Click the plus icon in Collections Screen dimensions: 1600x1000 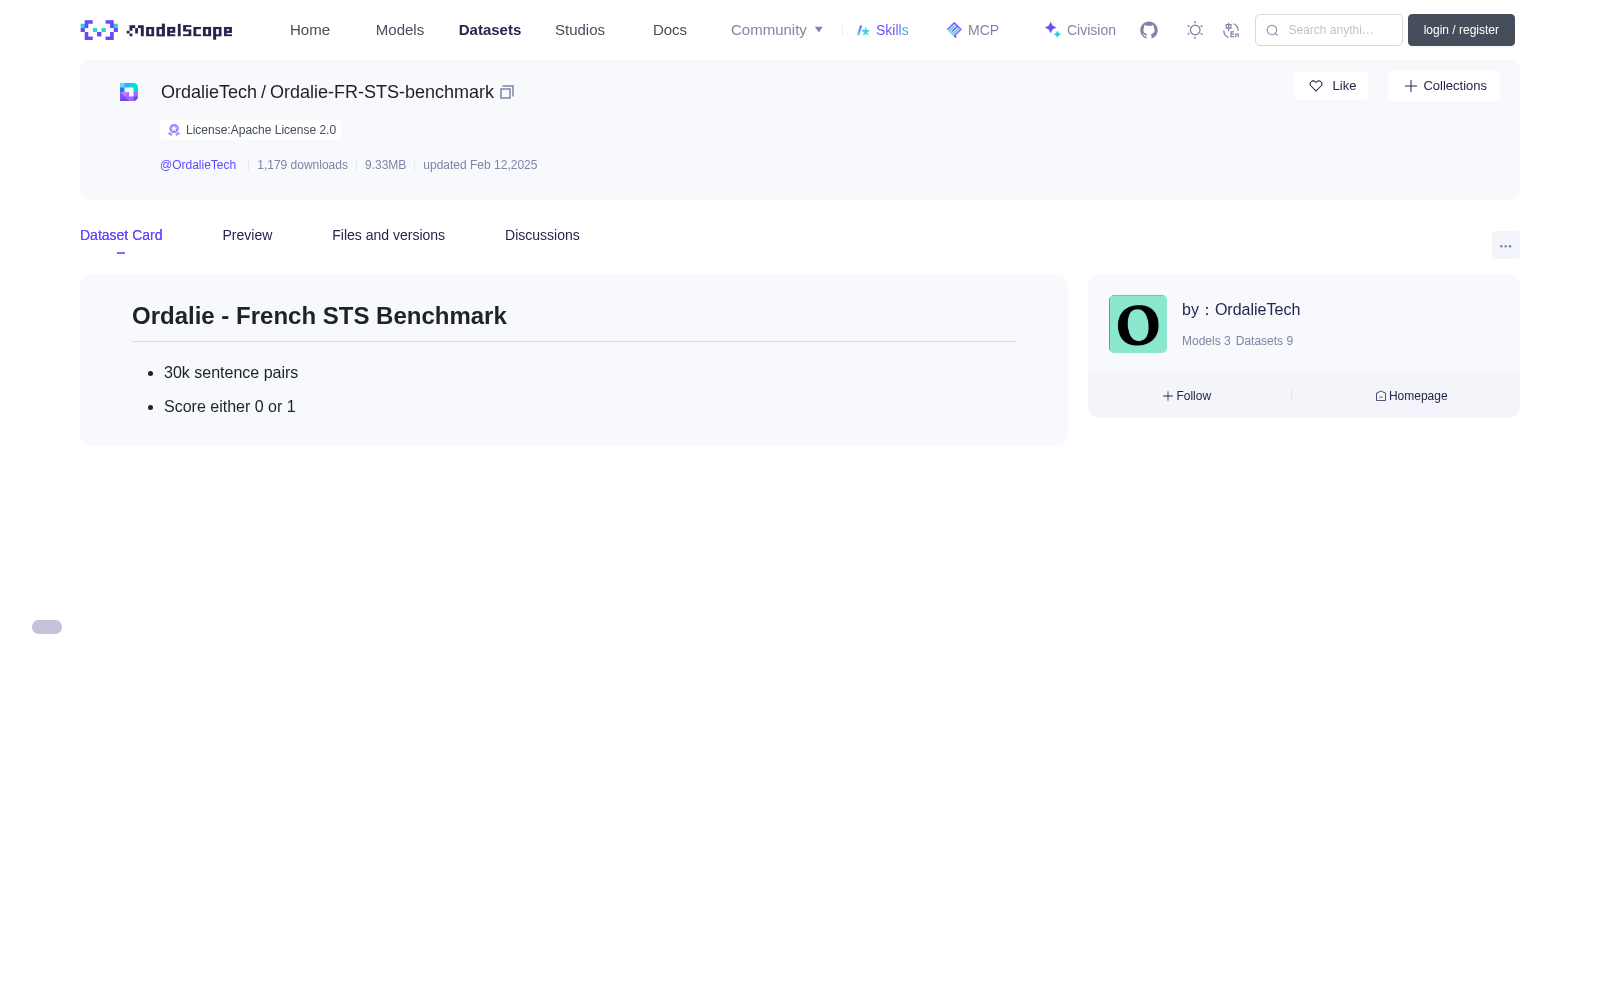(1411, 86)
